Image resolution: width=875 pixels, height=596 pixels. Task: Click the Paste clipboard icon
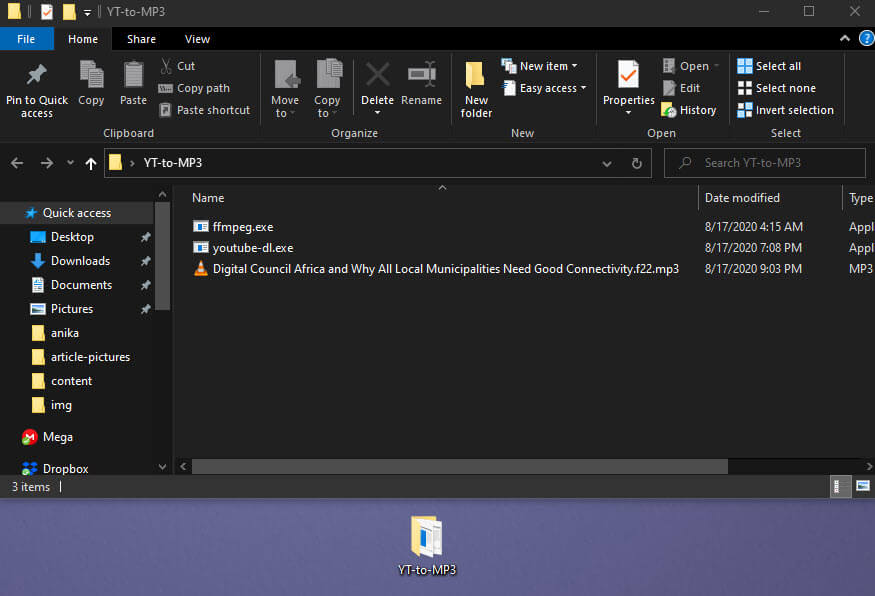pos(133,76)
